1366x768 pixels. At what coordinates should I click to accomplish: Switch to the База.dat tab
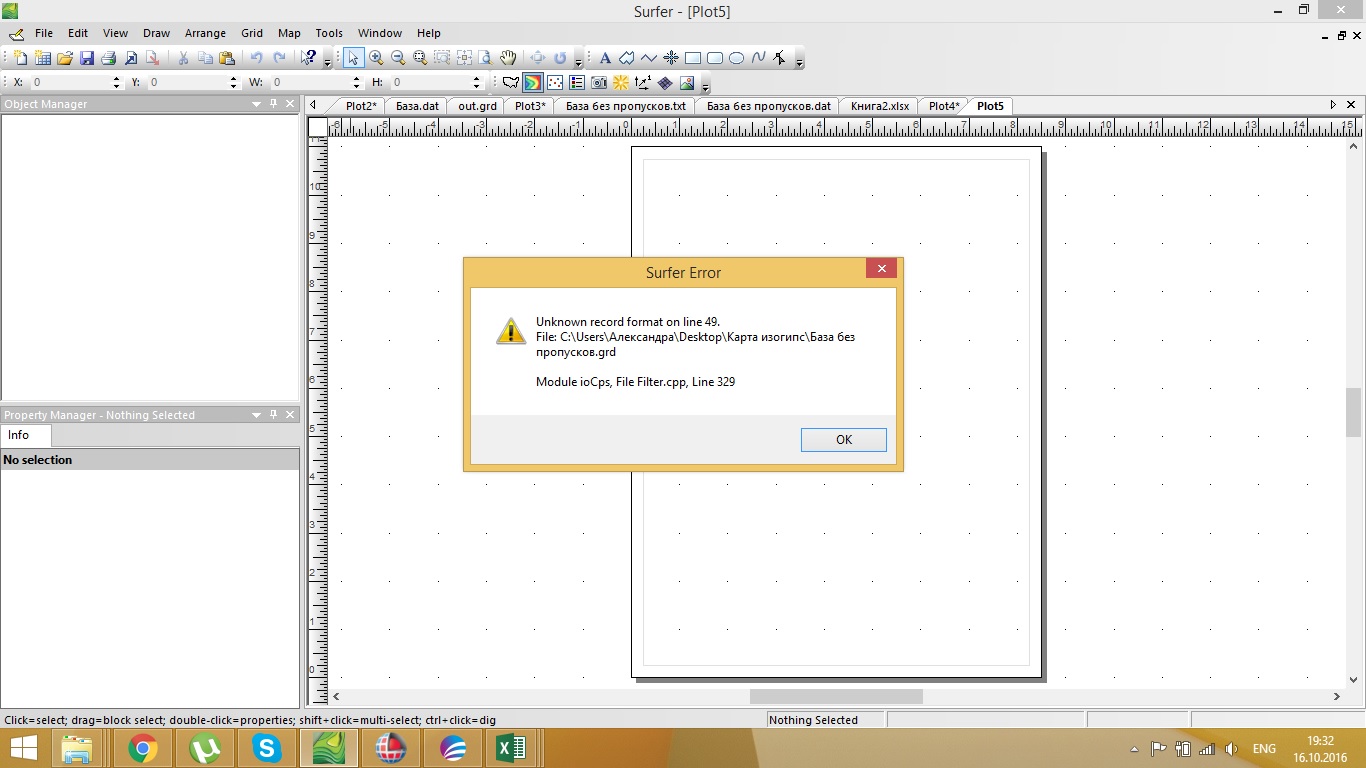tap(417, 106)
